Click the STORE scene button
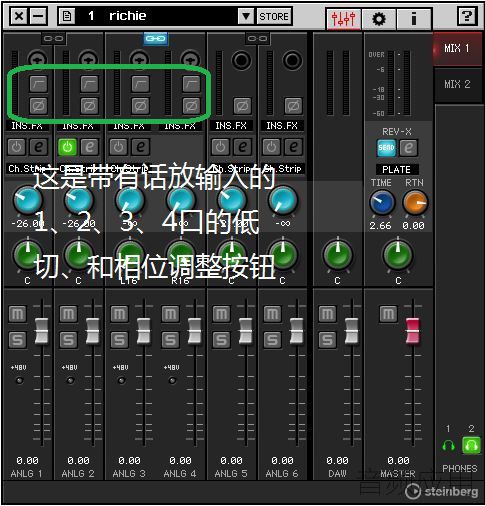The width and height of the screenshot is (485, 506). [x=274, y=16]
